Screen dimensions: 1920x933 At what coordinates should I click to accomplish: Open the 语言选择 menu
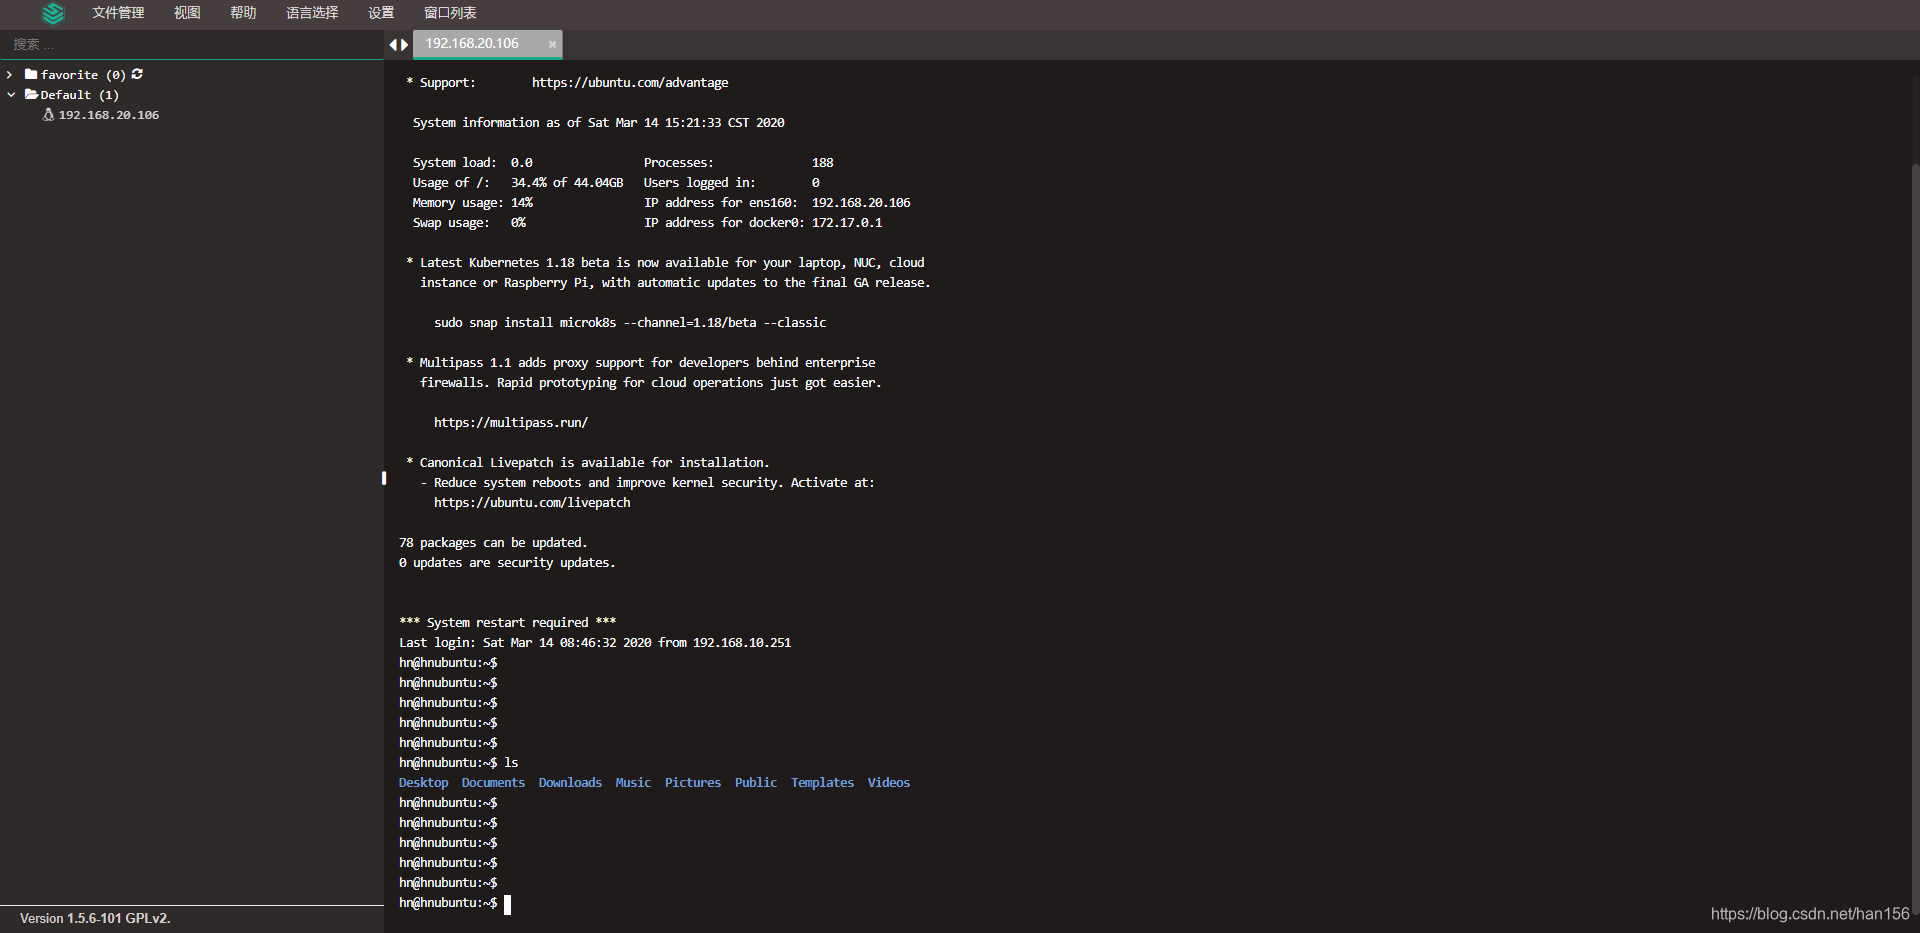click(x=312, y=13)
